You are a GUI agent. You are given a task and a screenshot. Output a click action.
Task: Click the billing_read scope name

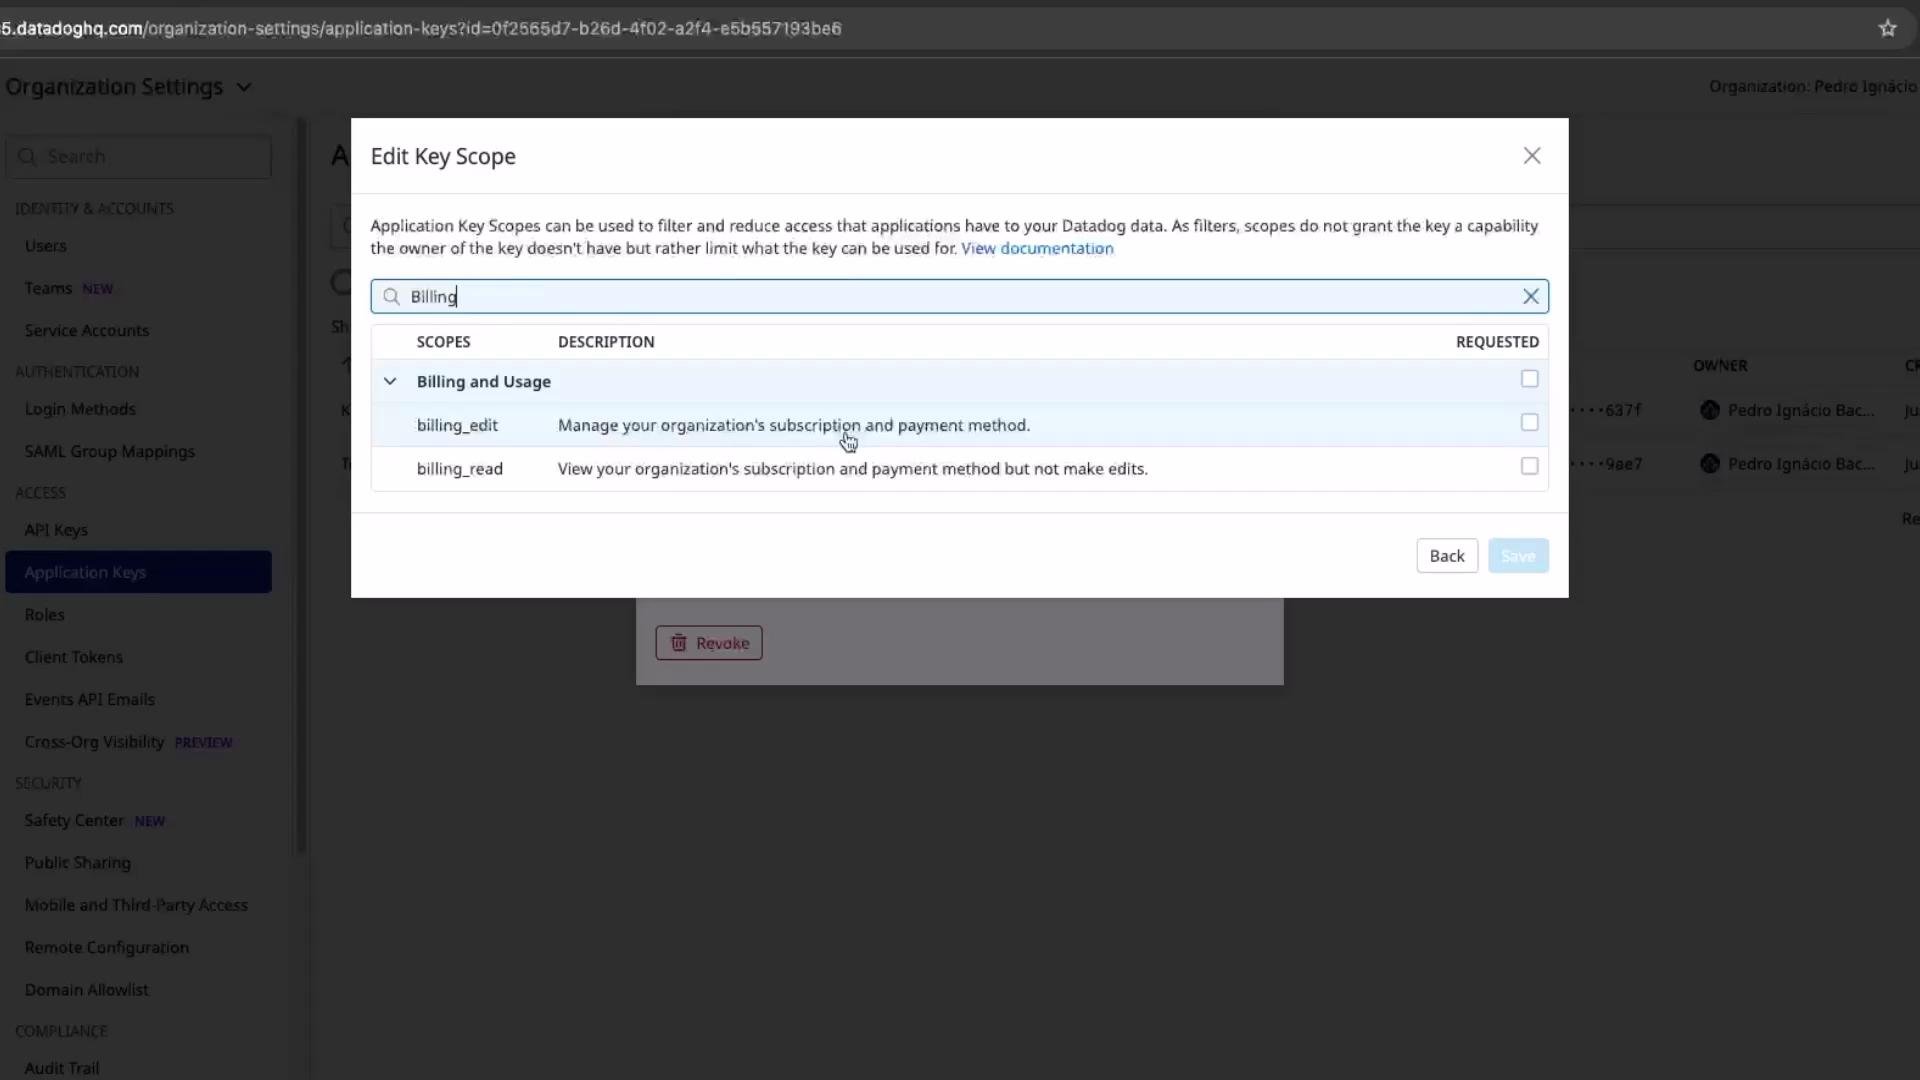(x=460, y=469)
